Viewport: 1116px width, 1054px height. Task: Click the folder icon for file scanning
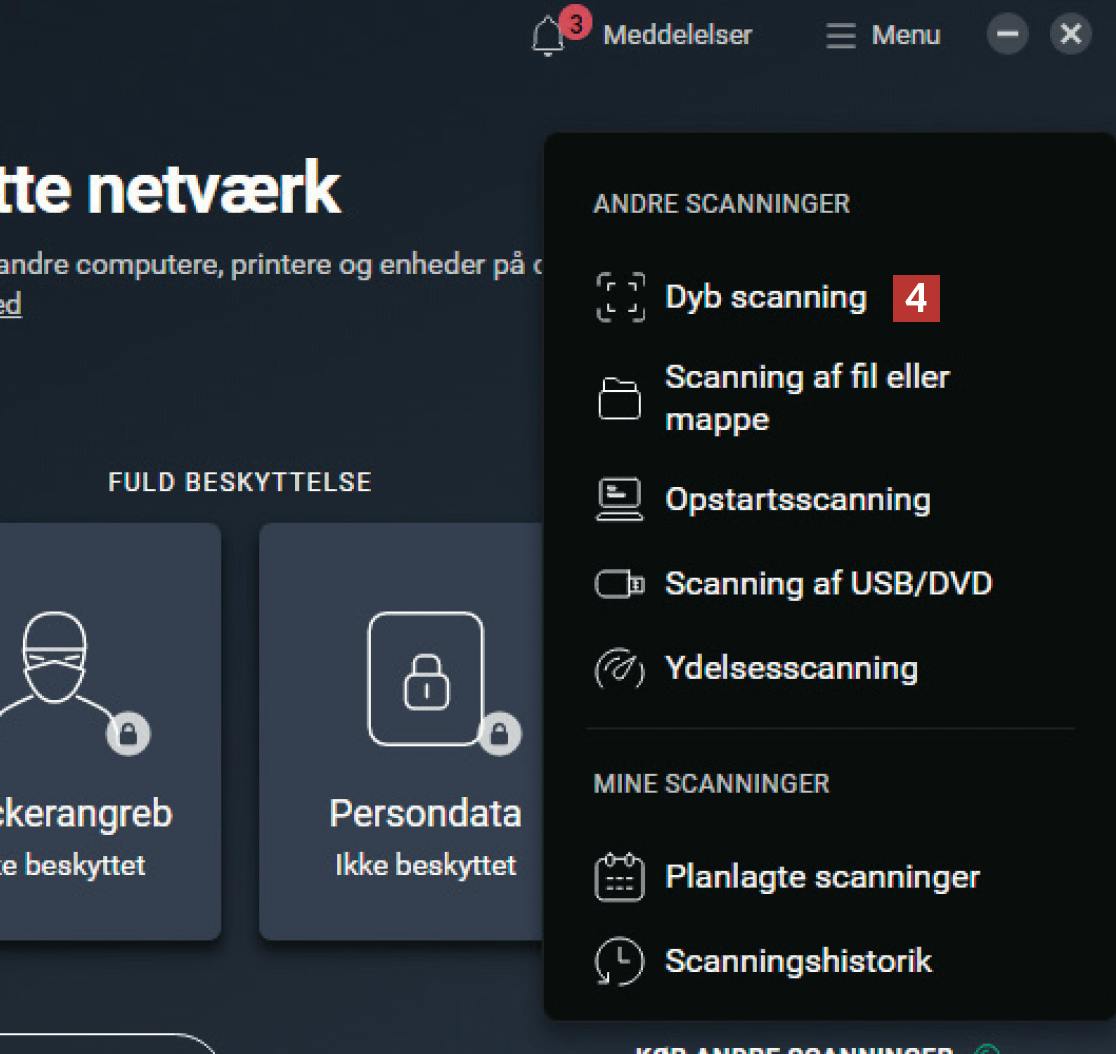click(x=620, y=398)
